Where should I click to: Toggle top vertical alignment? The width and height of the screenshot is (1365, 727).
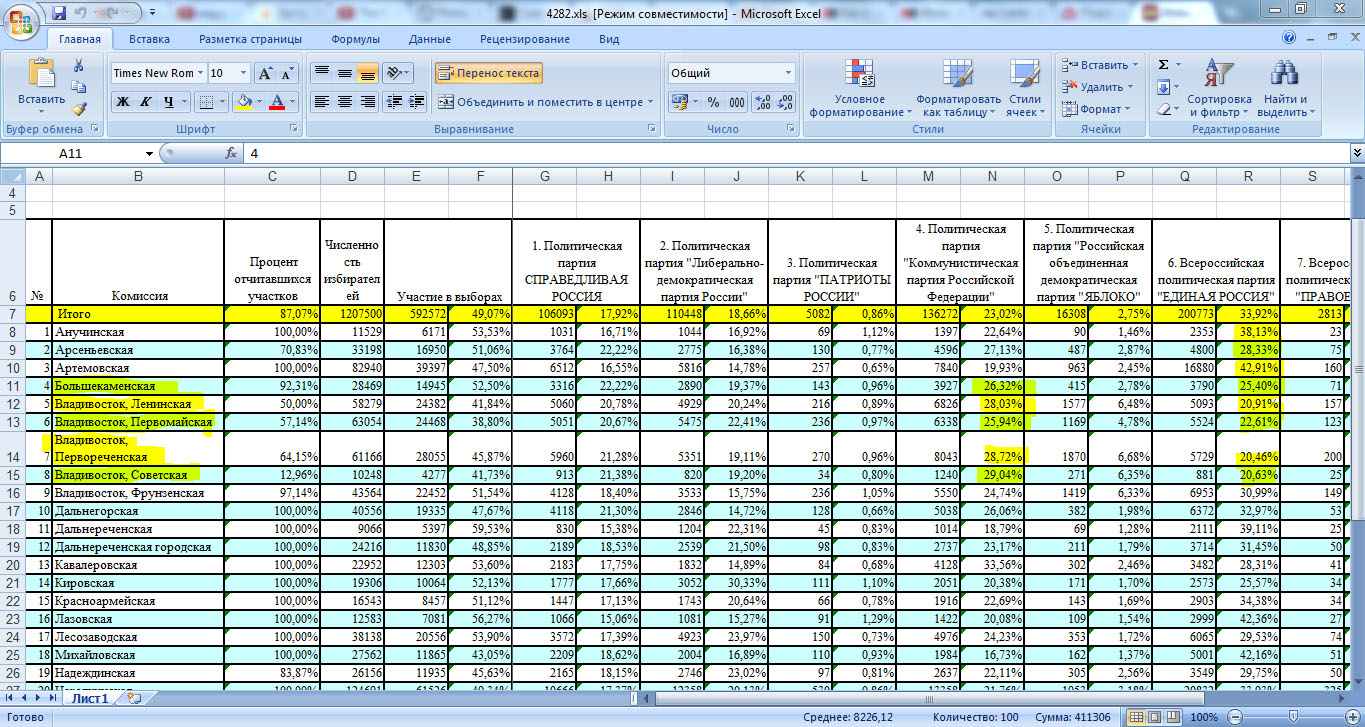[x=321, y=73]
